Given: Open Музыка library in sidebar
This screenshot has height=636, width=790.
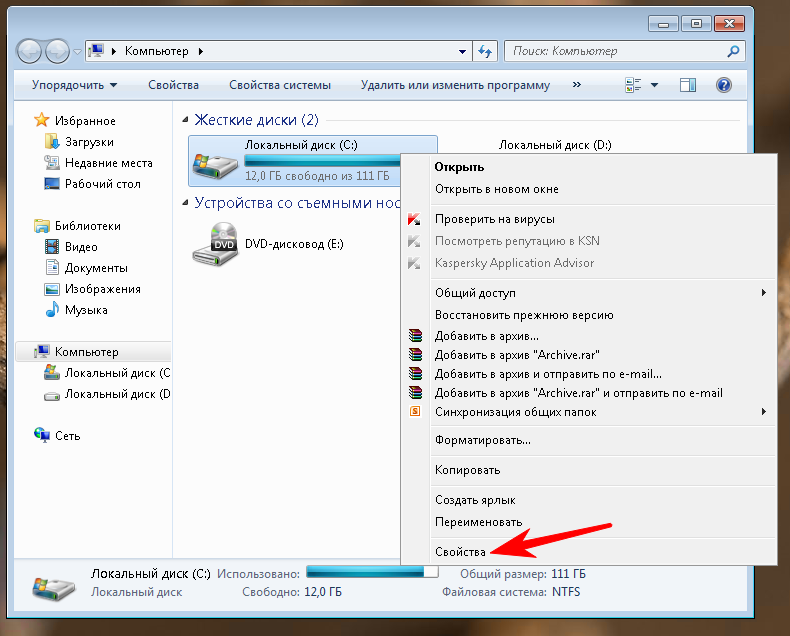Looking at the screenshot, I should pos(86,310).
